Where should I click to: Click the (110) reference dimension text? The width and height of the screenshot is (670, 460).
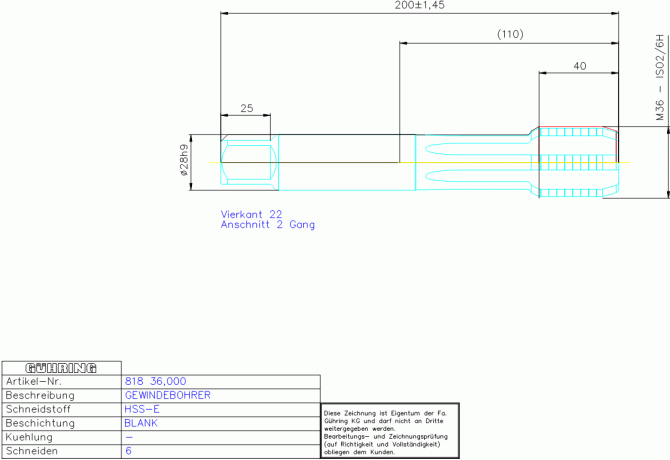[x=510, y=34]
